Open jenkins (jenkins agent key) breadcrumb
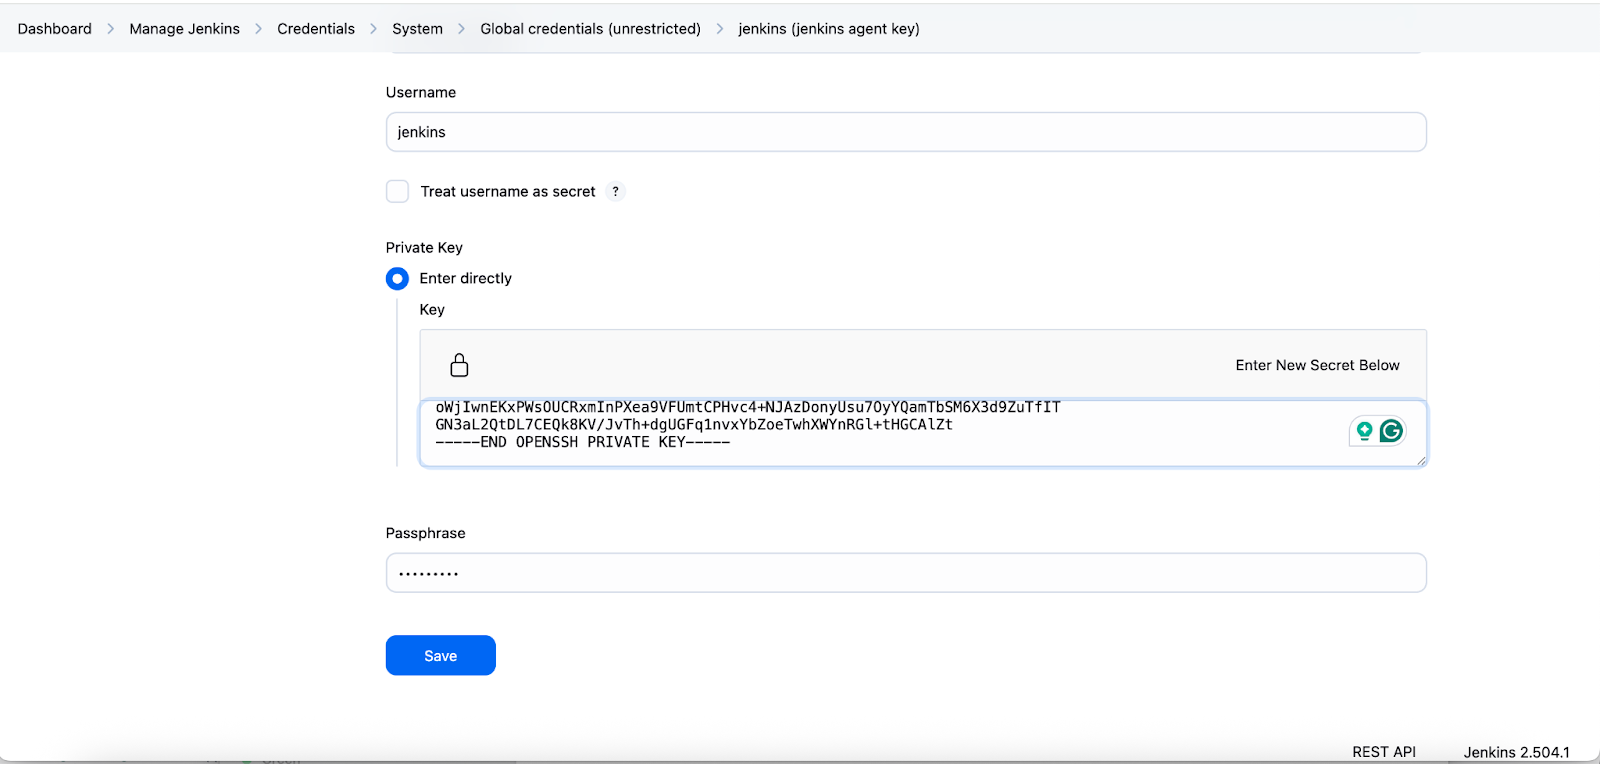 click(829, 29)
